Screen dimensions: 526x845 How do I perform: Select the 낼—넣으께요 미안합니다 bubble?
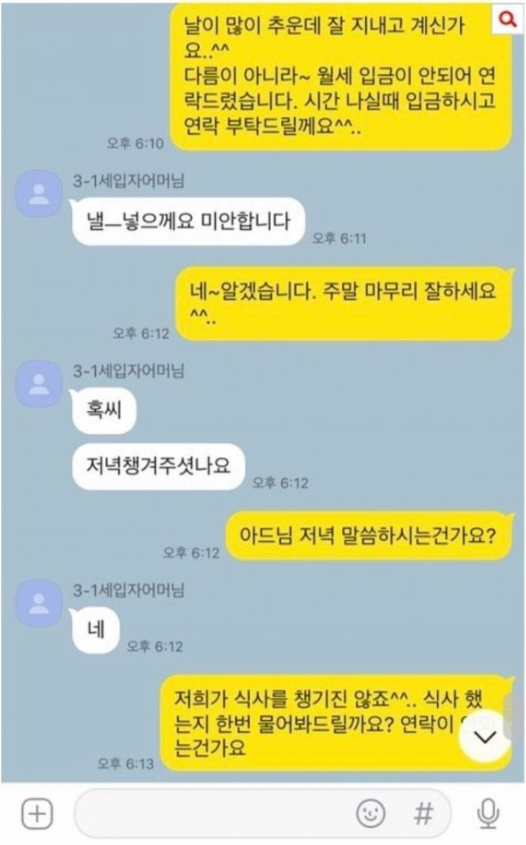tap(188, 221)
